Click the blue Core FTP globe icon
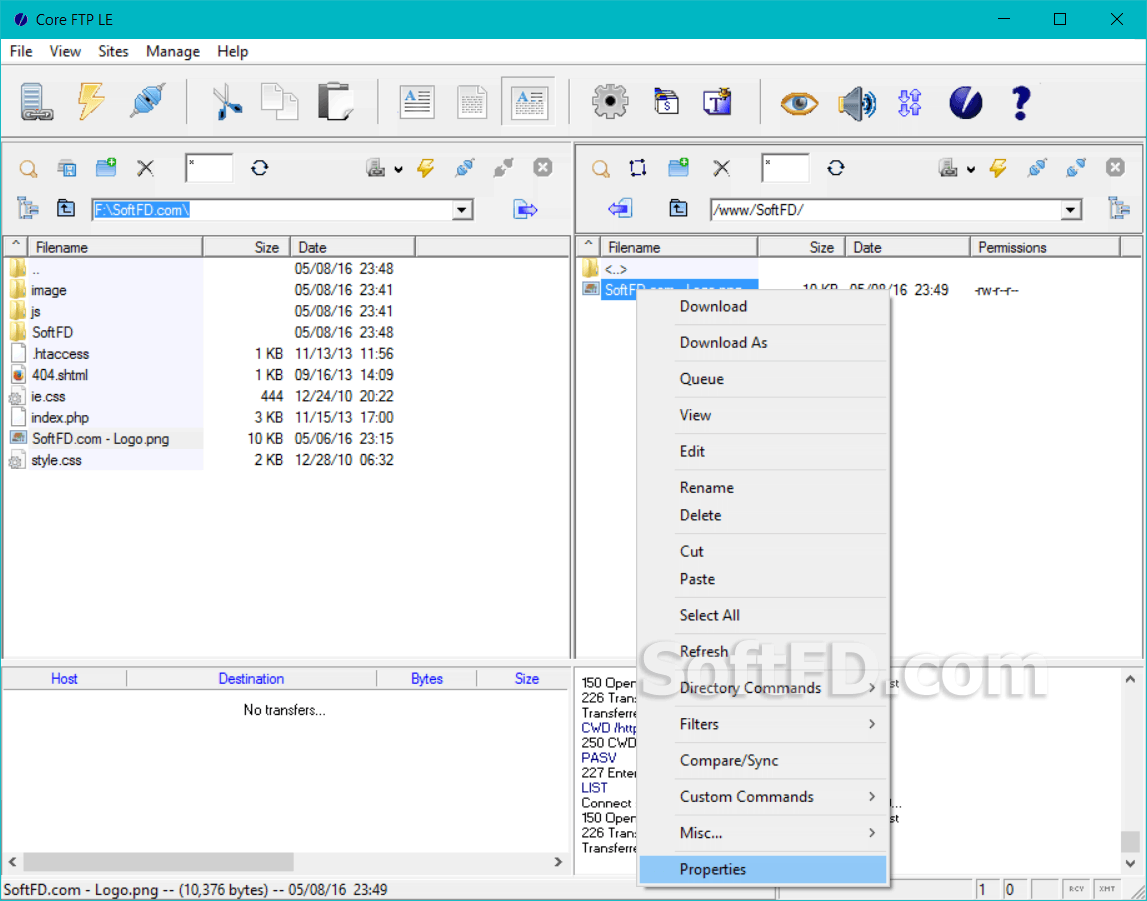This screenshot has height=901, width=1147. 966,102
